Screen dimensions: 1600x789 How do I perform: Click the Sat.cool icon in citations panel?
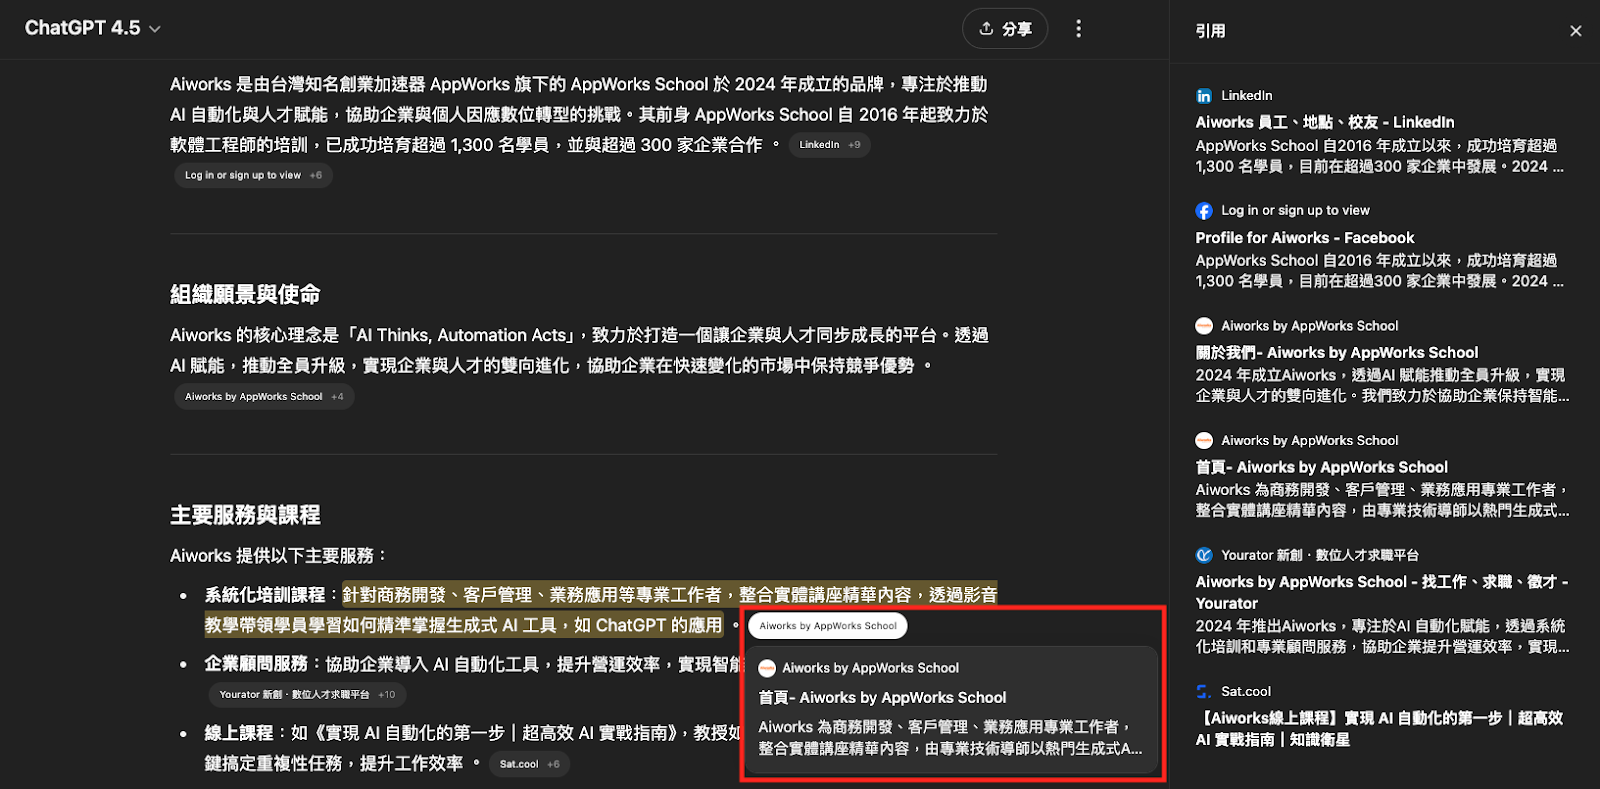(1204, 692)
